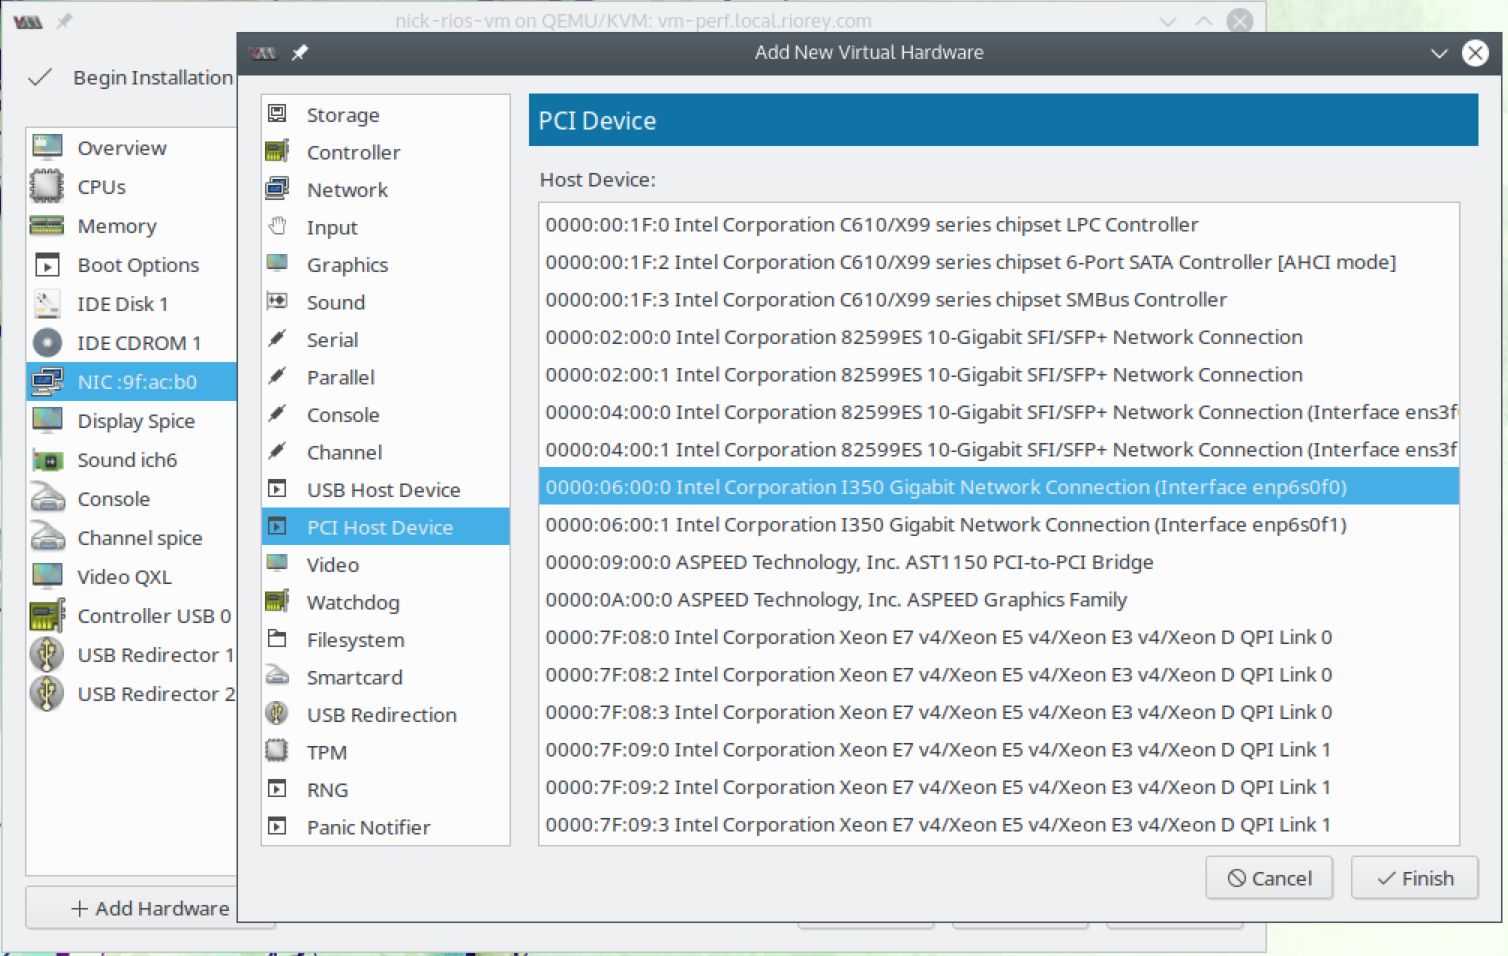
Task: Select I350 Gigabit interface enp6s0f1
Action: (x=999, y=525)
